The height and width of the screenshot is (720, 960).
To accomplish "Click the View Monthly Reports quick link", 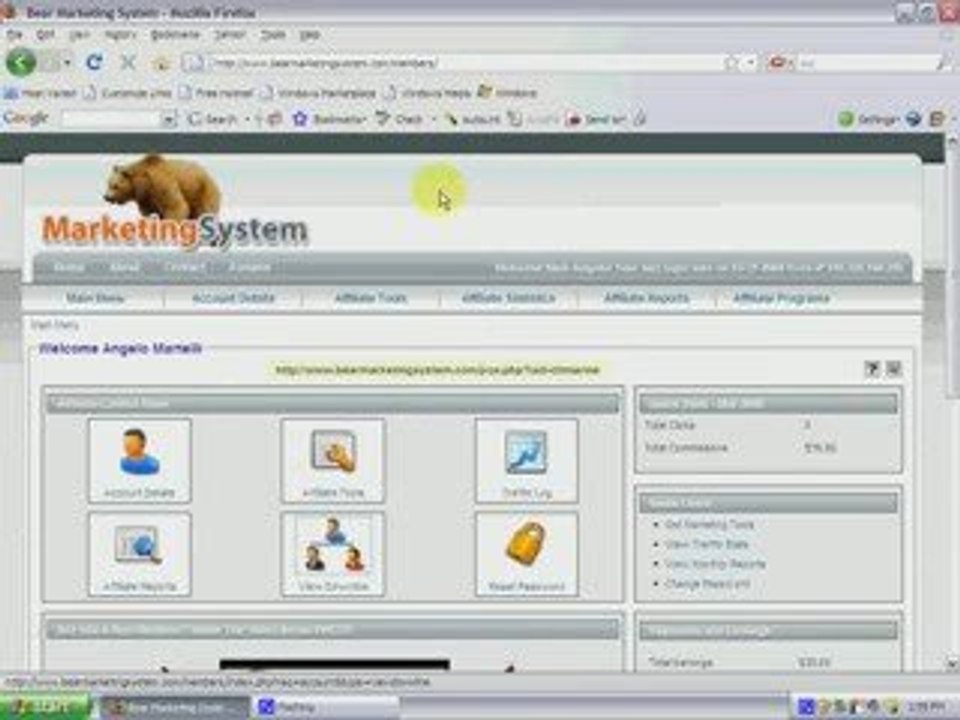I will (x=715, y=564).
